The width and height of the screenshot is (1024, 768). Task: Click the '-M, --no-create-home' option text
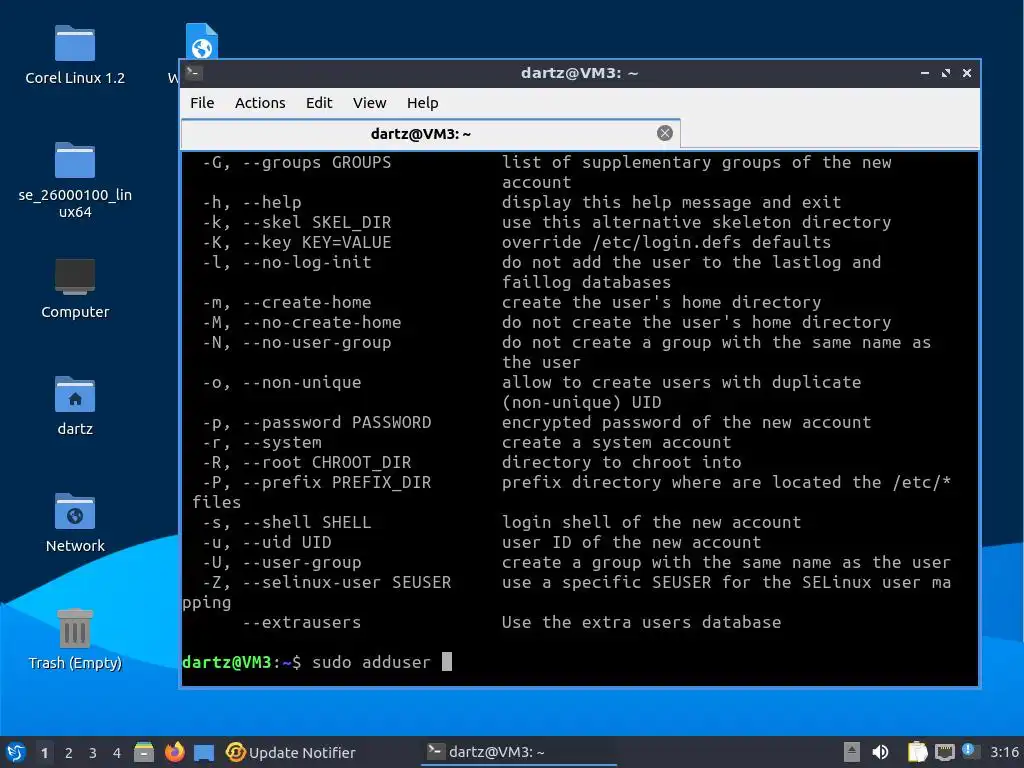[x=302, y=323]
